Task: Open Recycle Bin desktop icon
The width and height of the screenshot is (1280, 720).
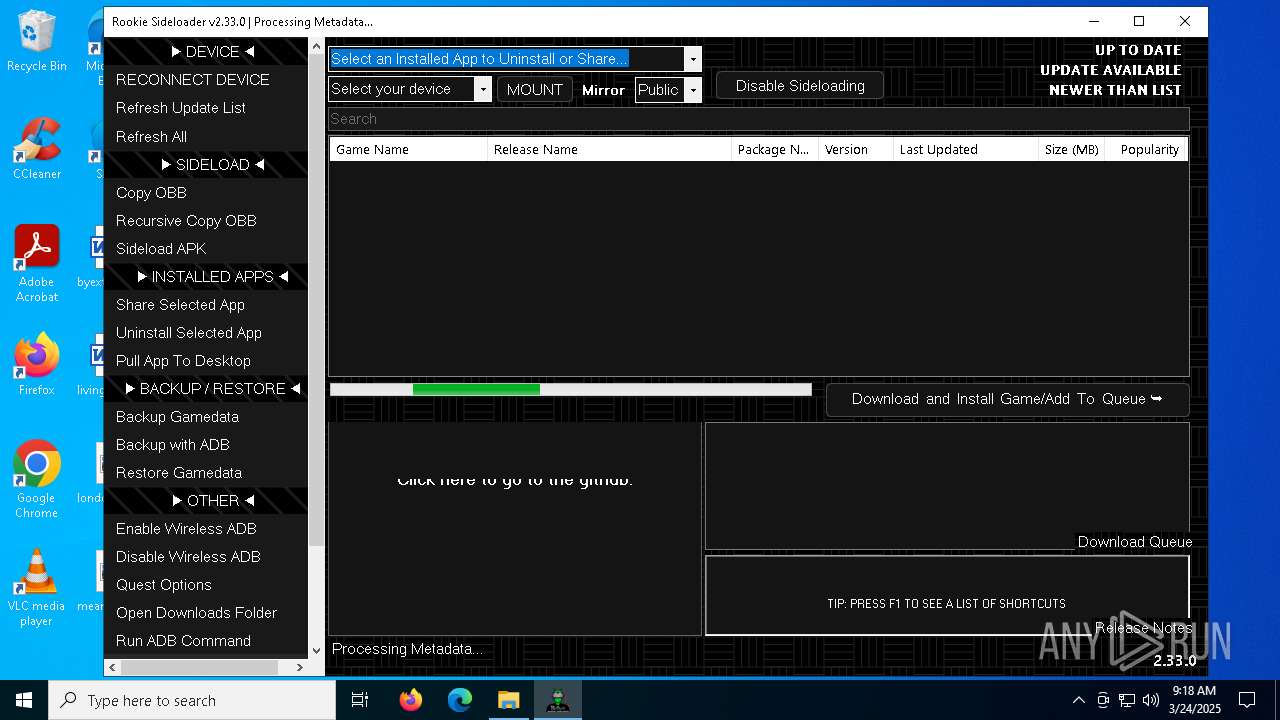Action: click(37, 41)
